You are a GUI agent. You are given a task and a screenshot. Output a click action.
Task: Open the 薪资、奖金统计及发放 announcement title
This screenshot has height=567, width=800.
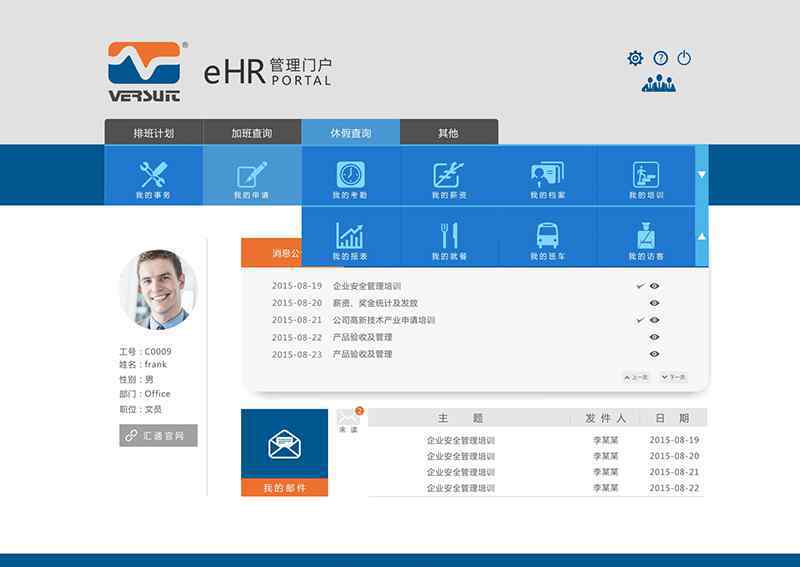tap(376, 303)
